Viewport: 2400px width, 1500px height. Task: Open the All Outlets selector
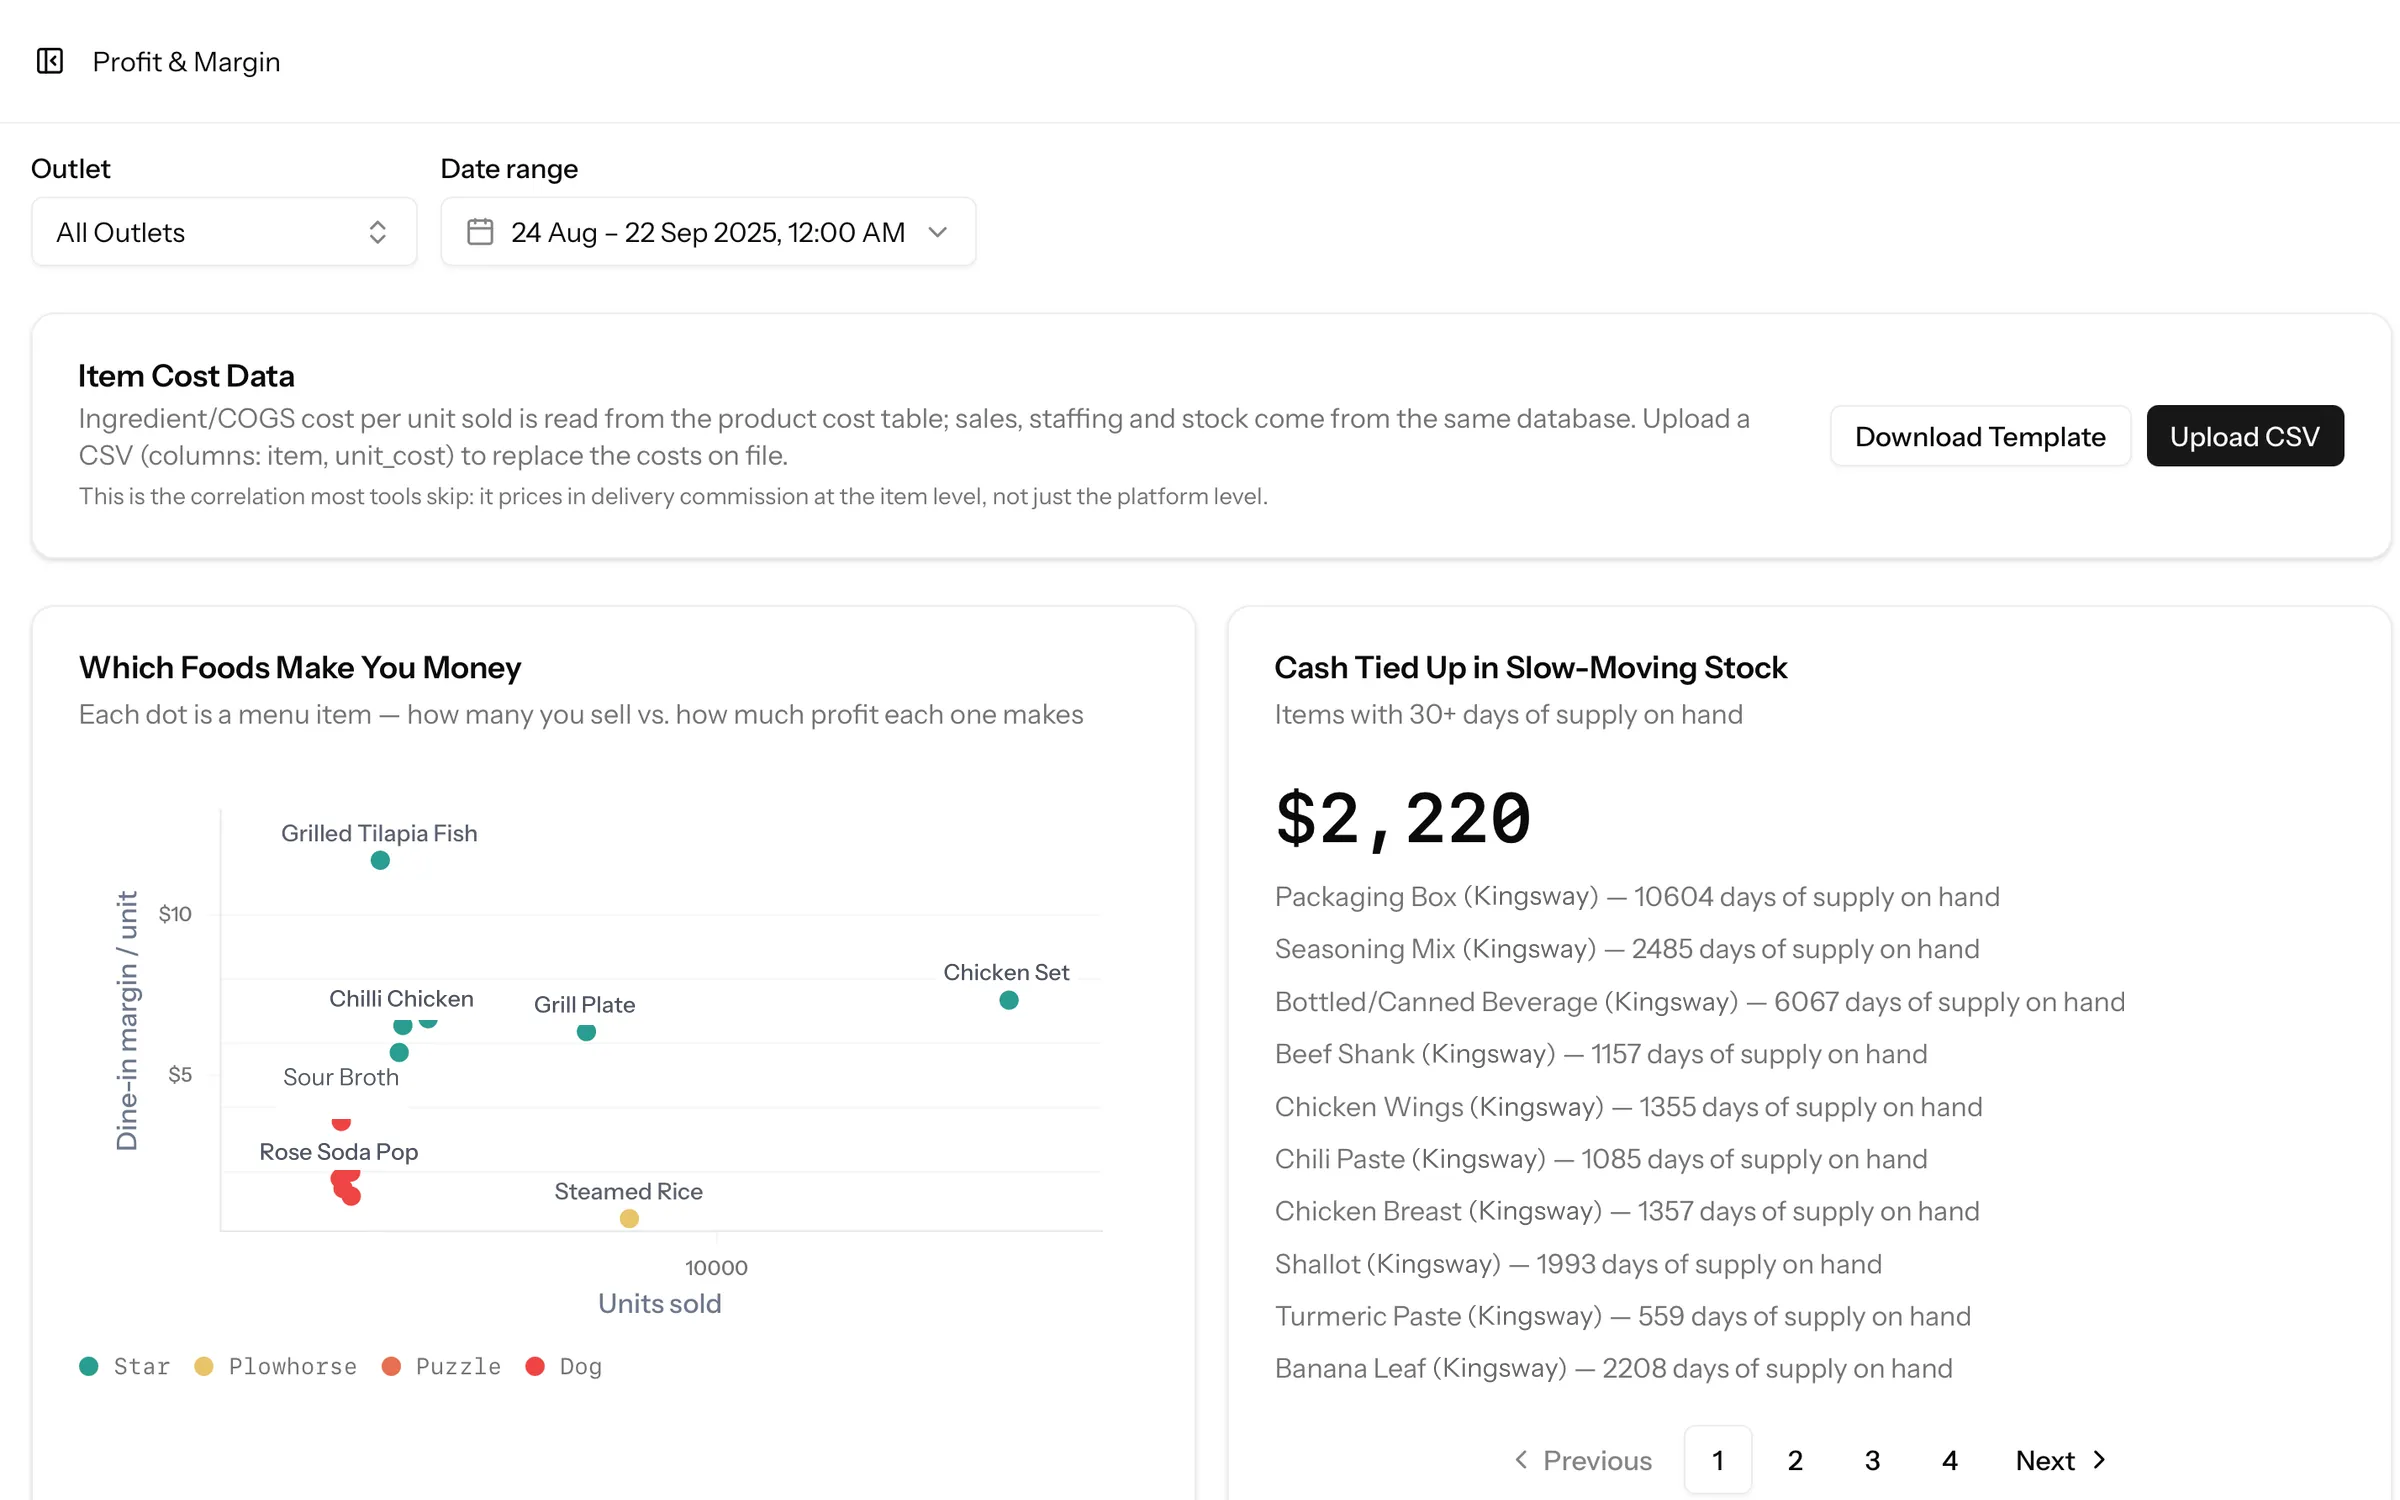point(224,232)
